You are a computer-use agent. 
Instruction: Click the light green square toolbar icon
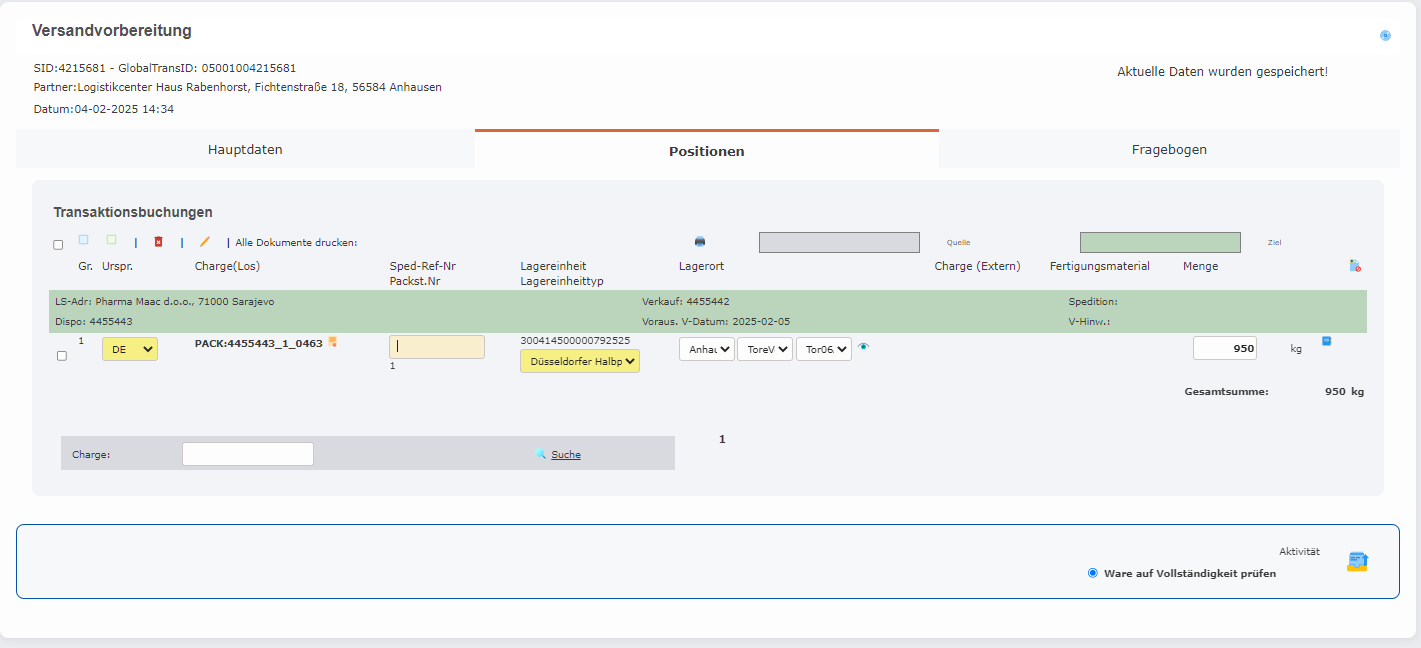[x=112, y=240]
